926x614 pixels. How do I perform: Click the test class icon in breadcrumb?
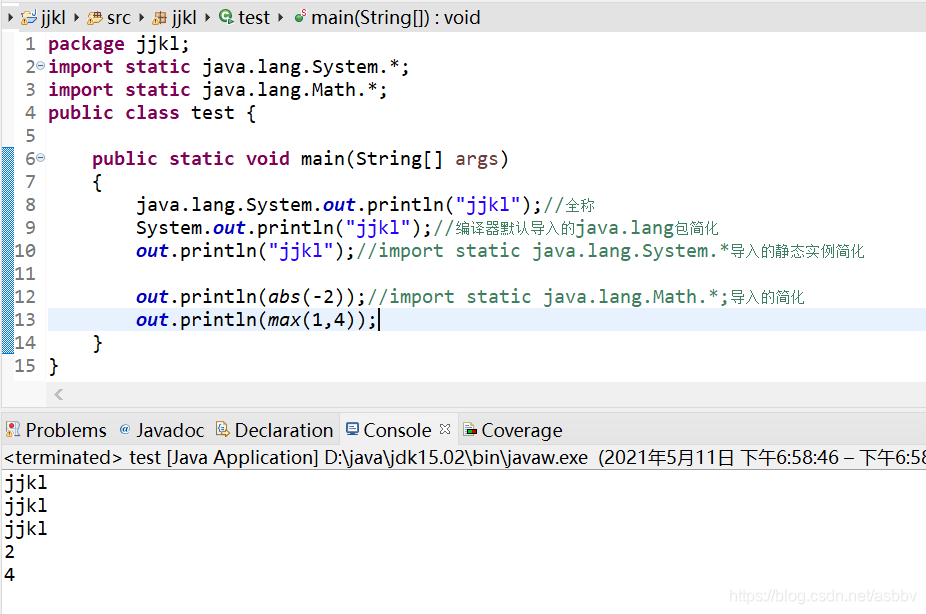tap(226, 17)
